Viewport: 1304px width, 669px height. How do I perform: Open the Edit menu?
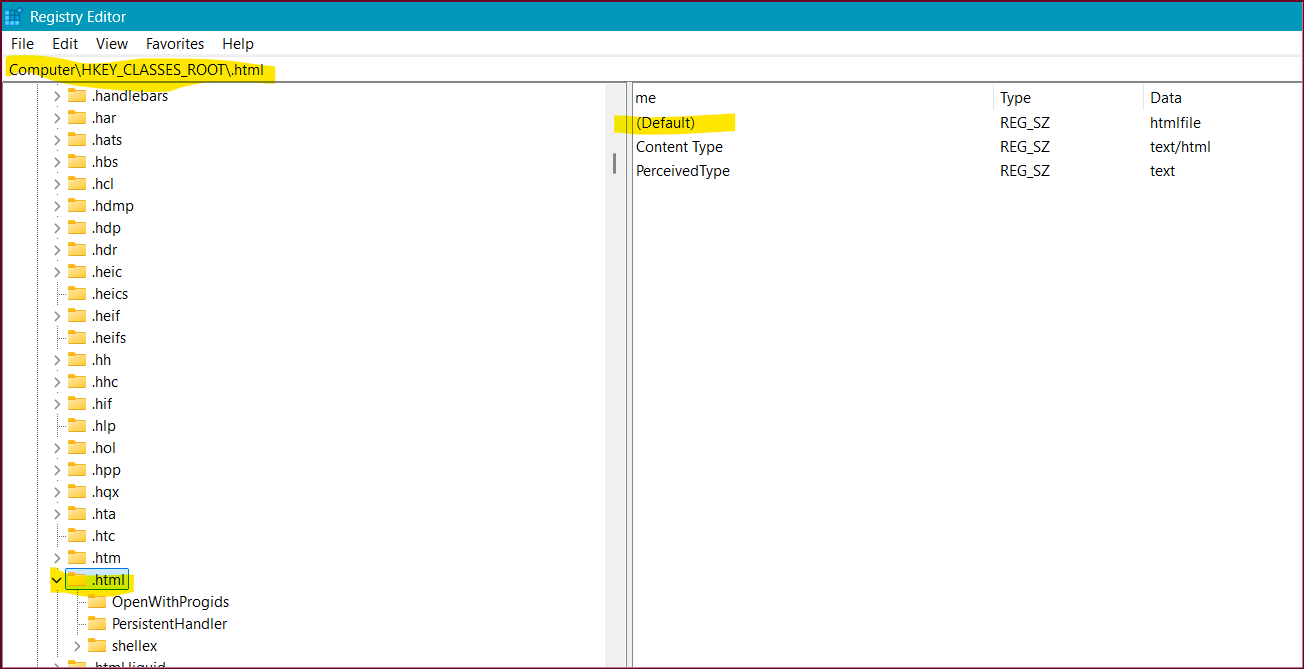click(65, 44)
